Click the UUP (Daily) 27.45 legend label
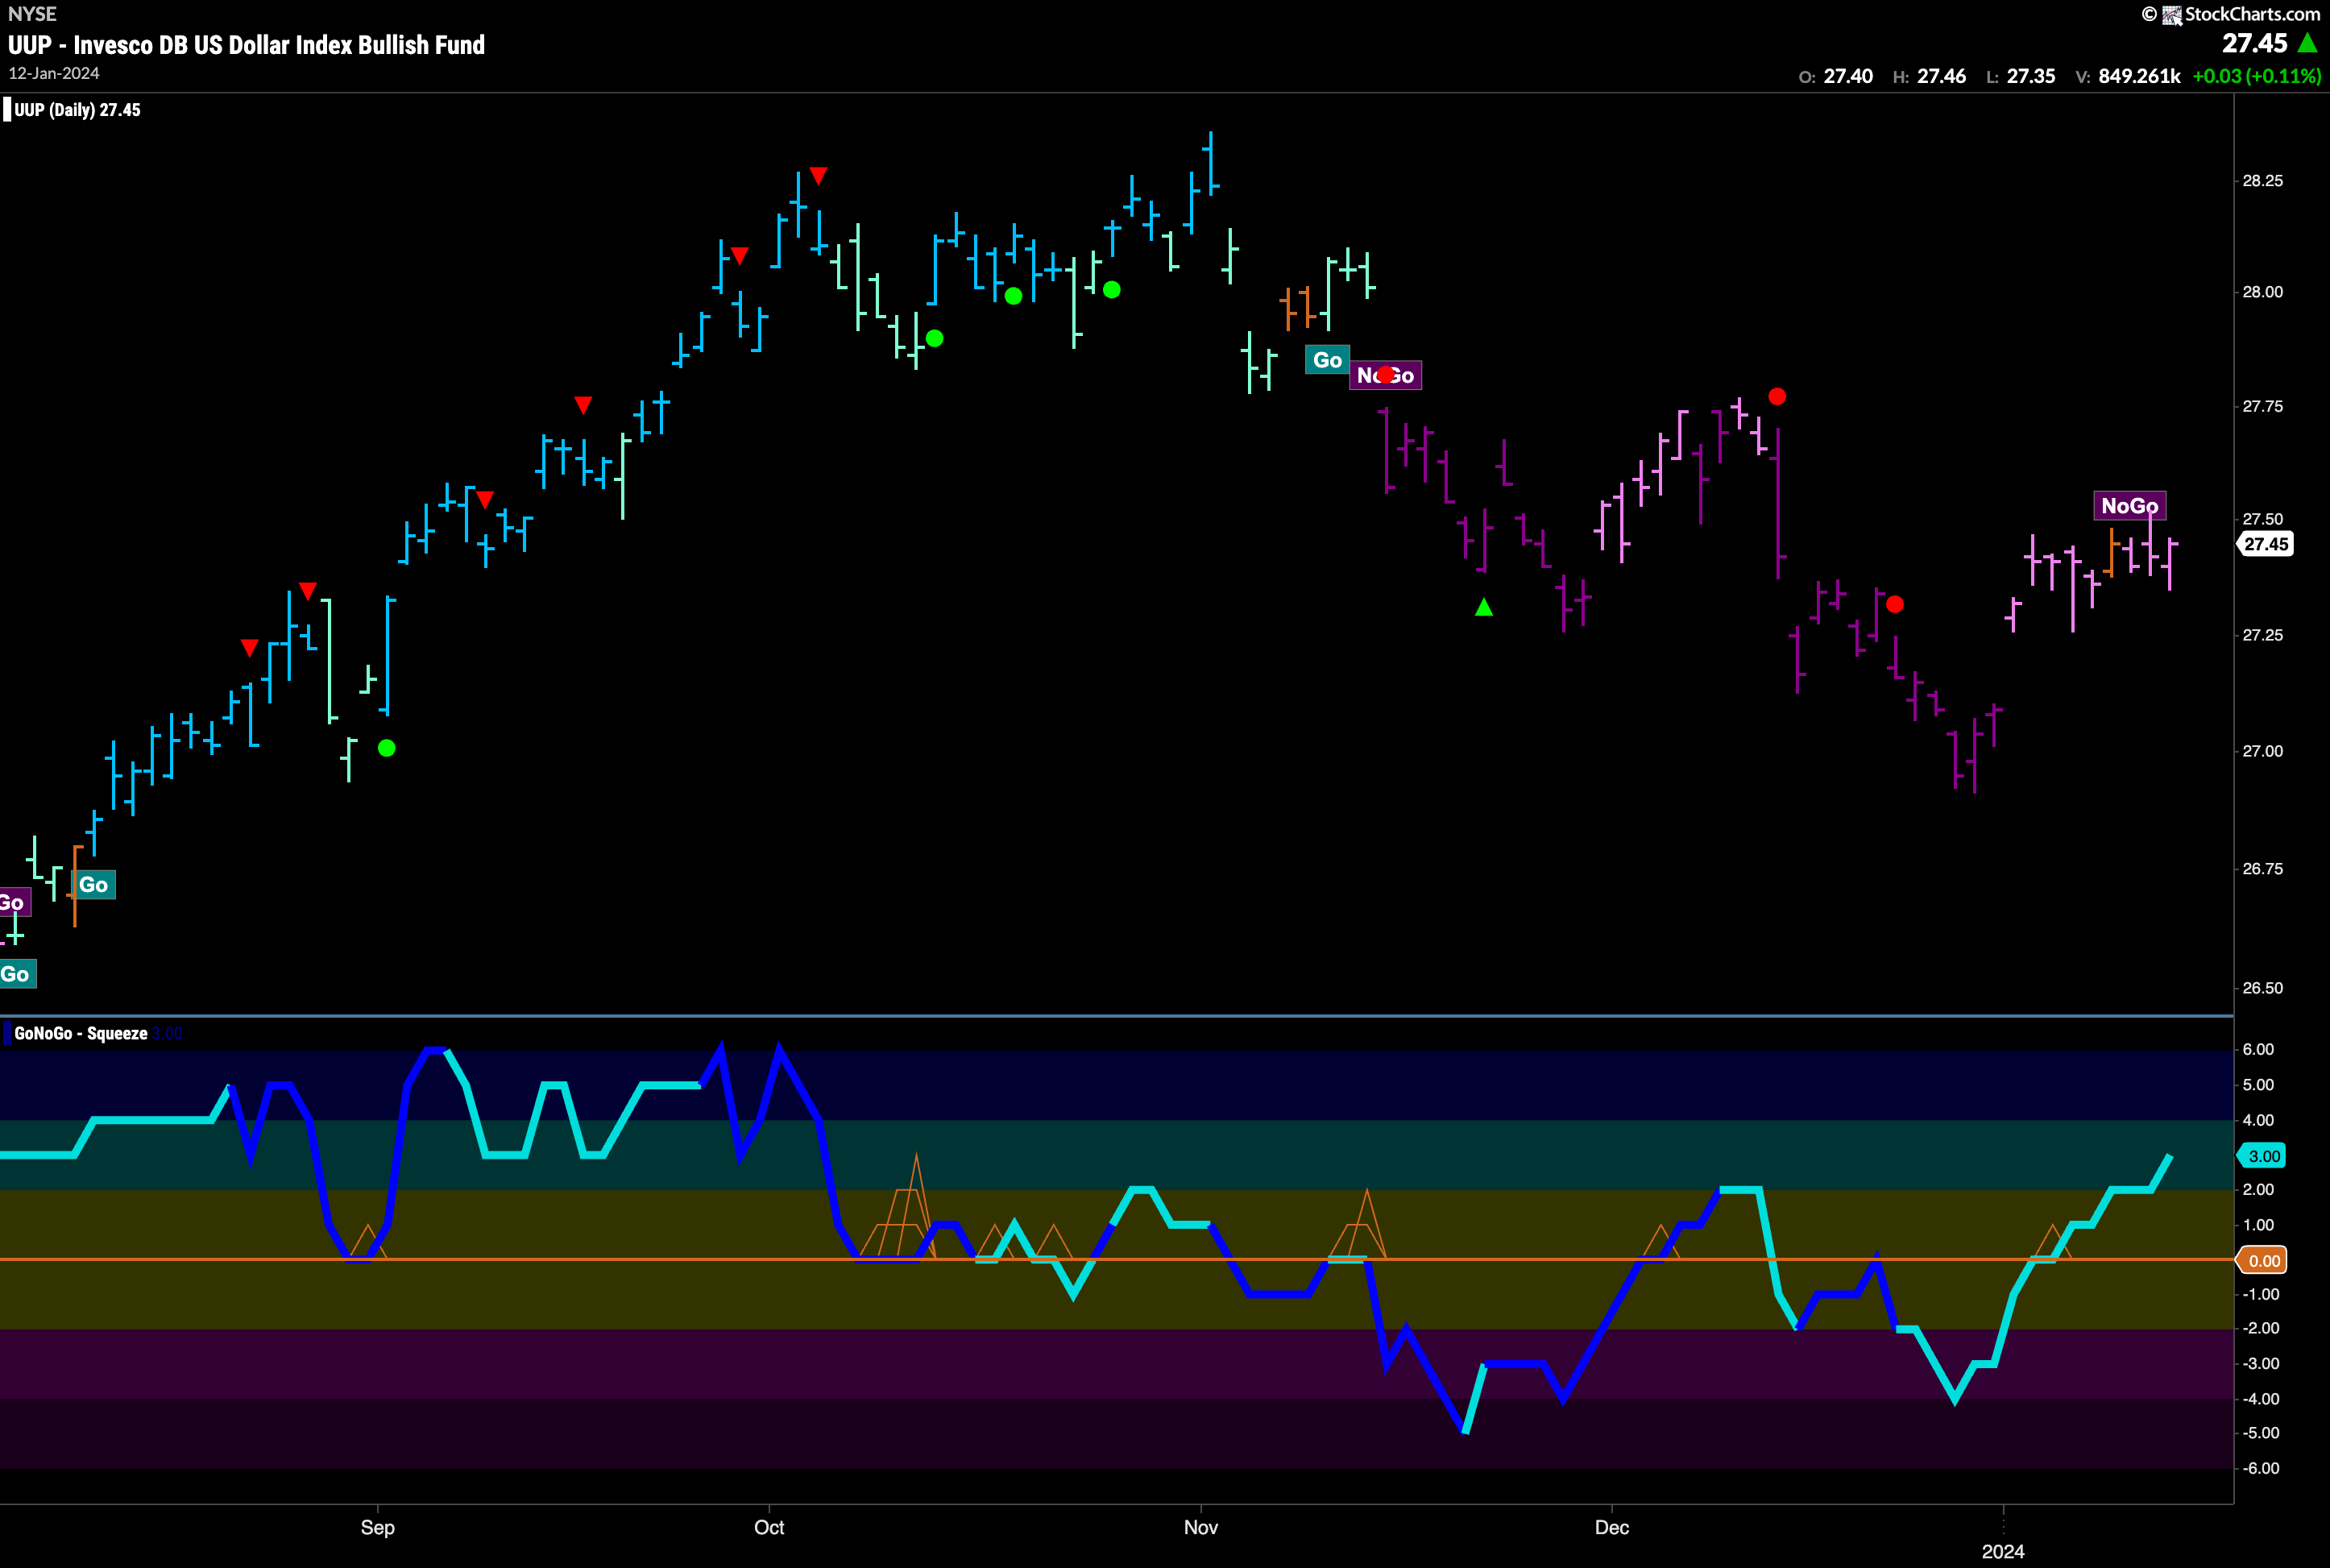This screenshot has width=2330, height=1568. (77, 110)
